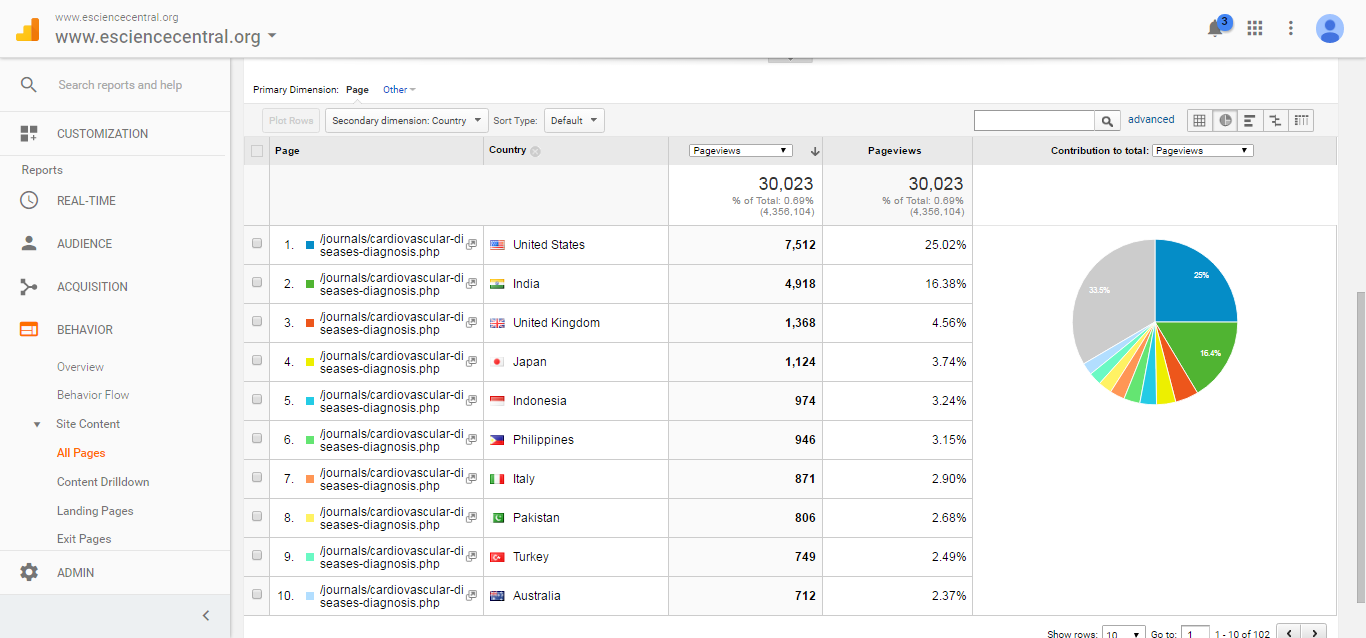
Task: Open United States row page link icon
Action: pyautogui.click(x=472, y=245)
